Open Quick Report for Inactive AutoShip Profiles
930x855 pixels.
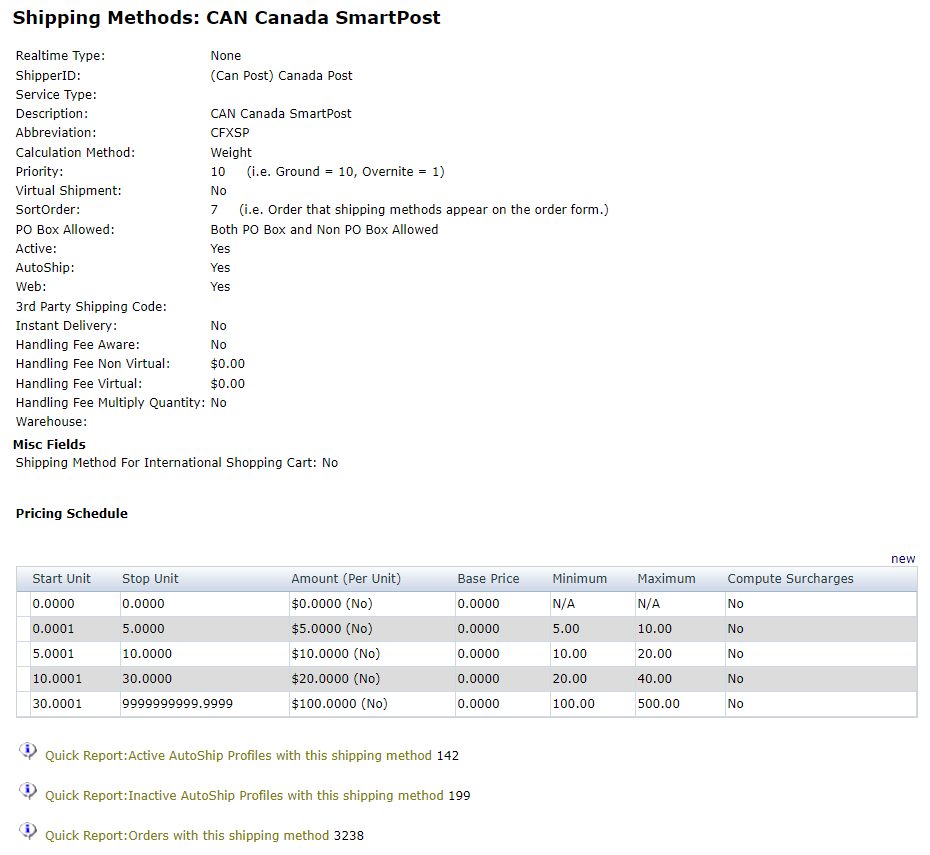click(244, 796)
